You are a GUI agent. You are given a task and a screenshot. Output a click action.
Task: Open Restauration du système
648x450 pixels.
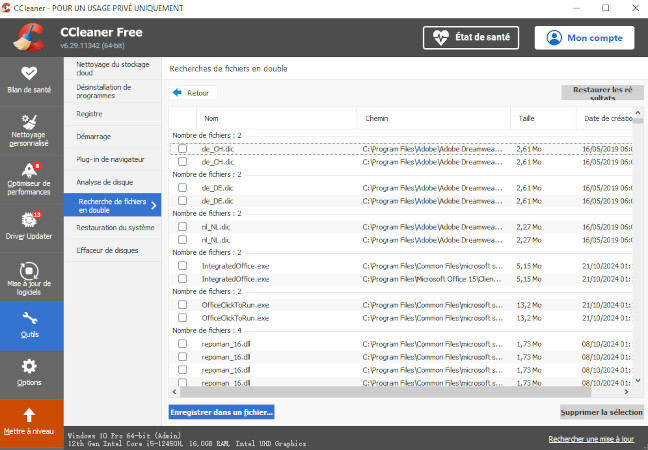112,228
